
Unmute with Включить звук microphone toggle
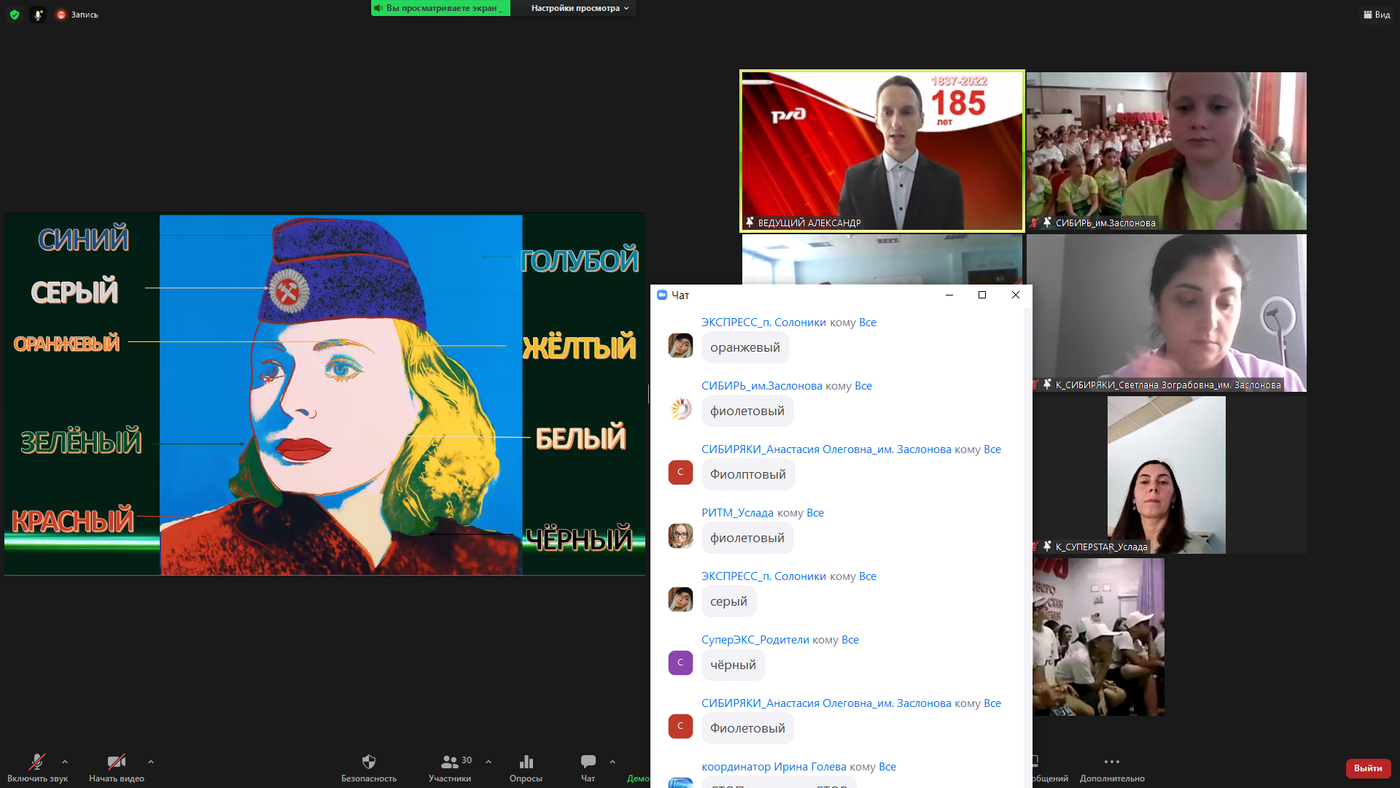click(37, 763)
